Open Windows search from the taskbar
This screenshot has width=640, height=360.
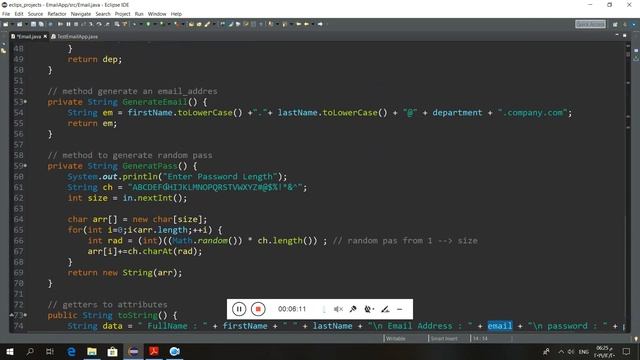(30, 351)
